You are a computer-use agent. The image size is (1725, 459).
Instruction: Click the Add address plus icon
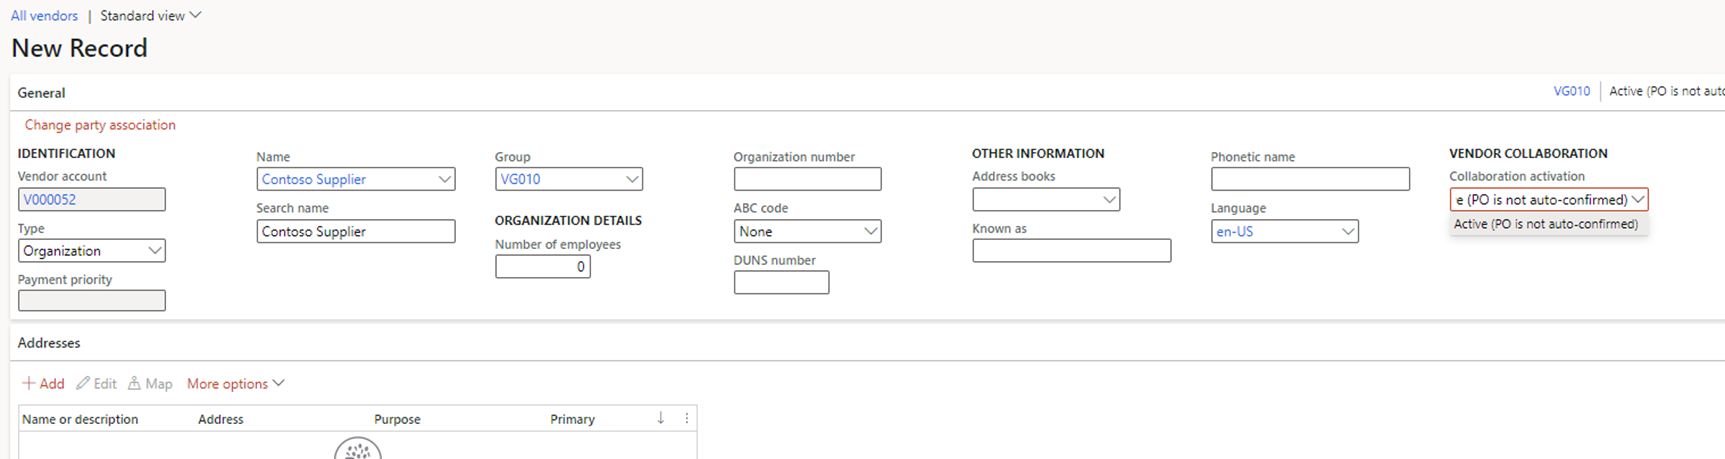[x=29, y=384]
